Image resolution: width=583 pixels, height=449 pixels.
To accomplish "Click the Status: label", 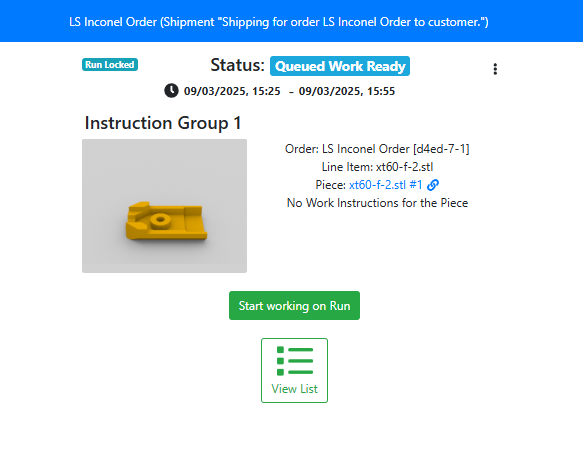I will pyautogui.click(x=238, y=65).
